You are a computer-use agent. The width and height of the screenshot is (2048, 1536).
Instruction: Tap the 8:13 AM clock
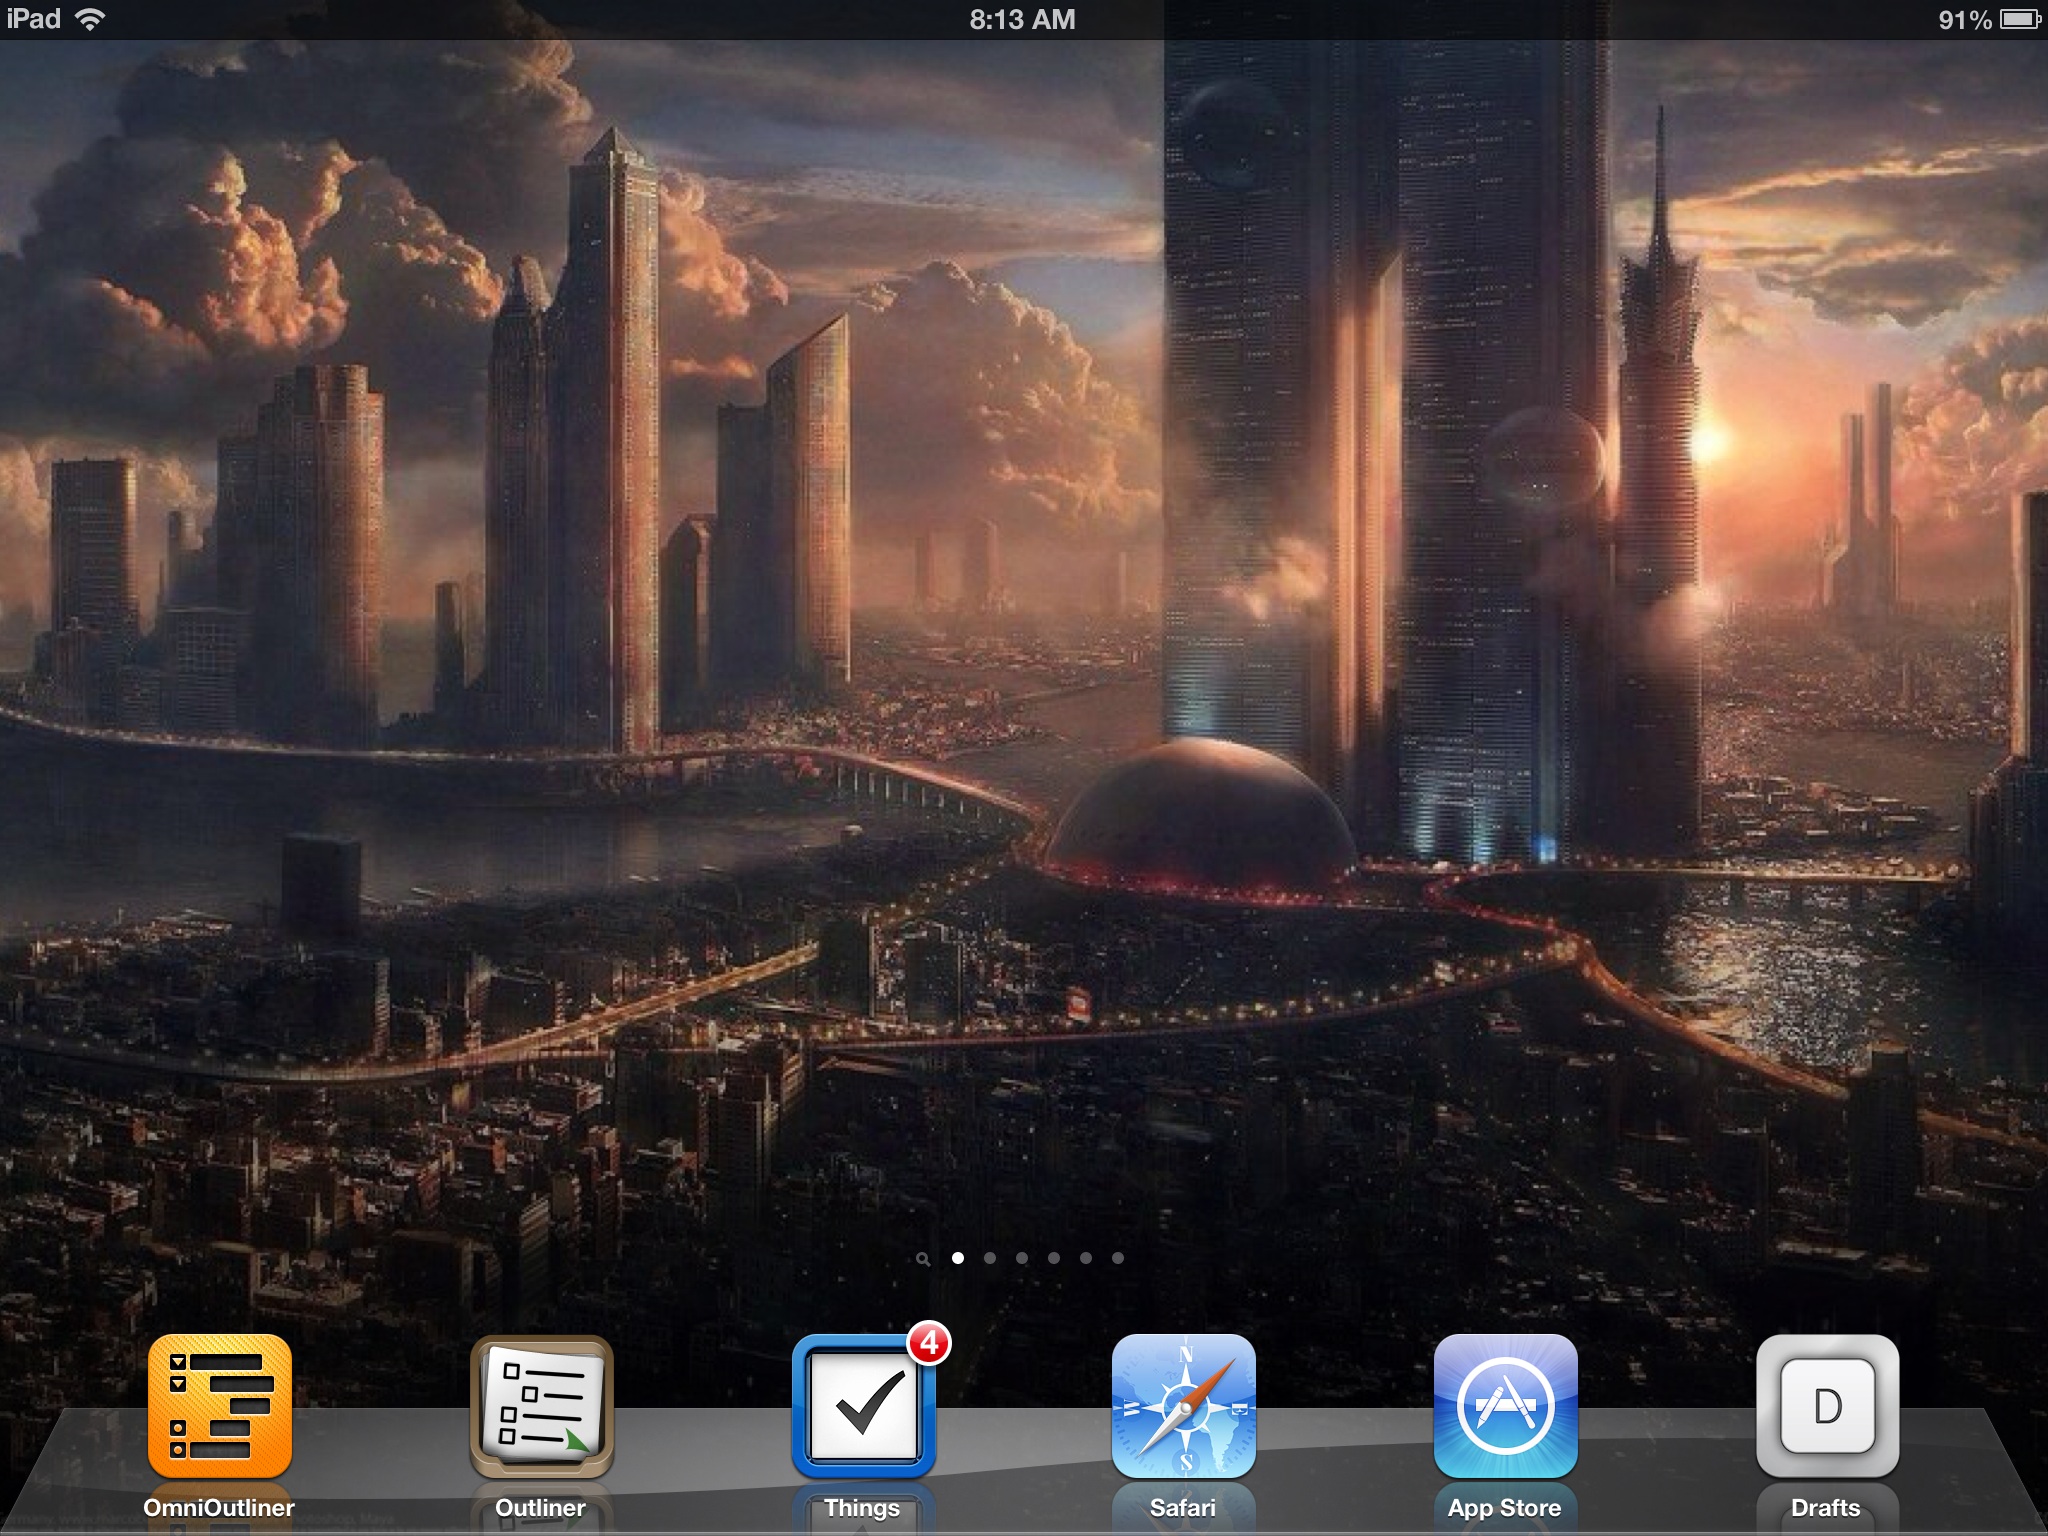click(x=1022, y=19)
